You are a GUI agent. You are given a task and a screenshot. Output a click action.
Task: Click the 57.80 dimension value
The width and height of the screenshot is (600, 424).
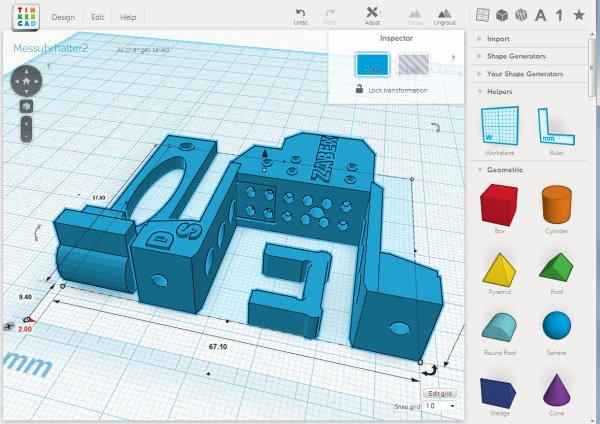click(99, 198)
